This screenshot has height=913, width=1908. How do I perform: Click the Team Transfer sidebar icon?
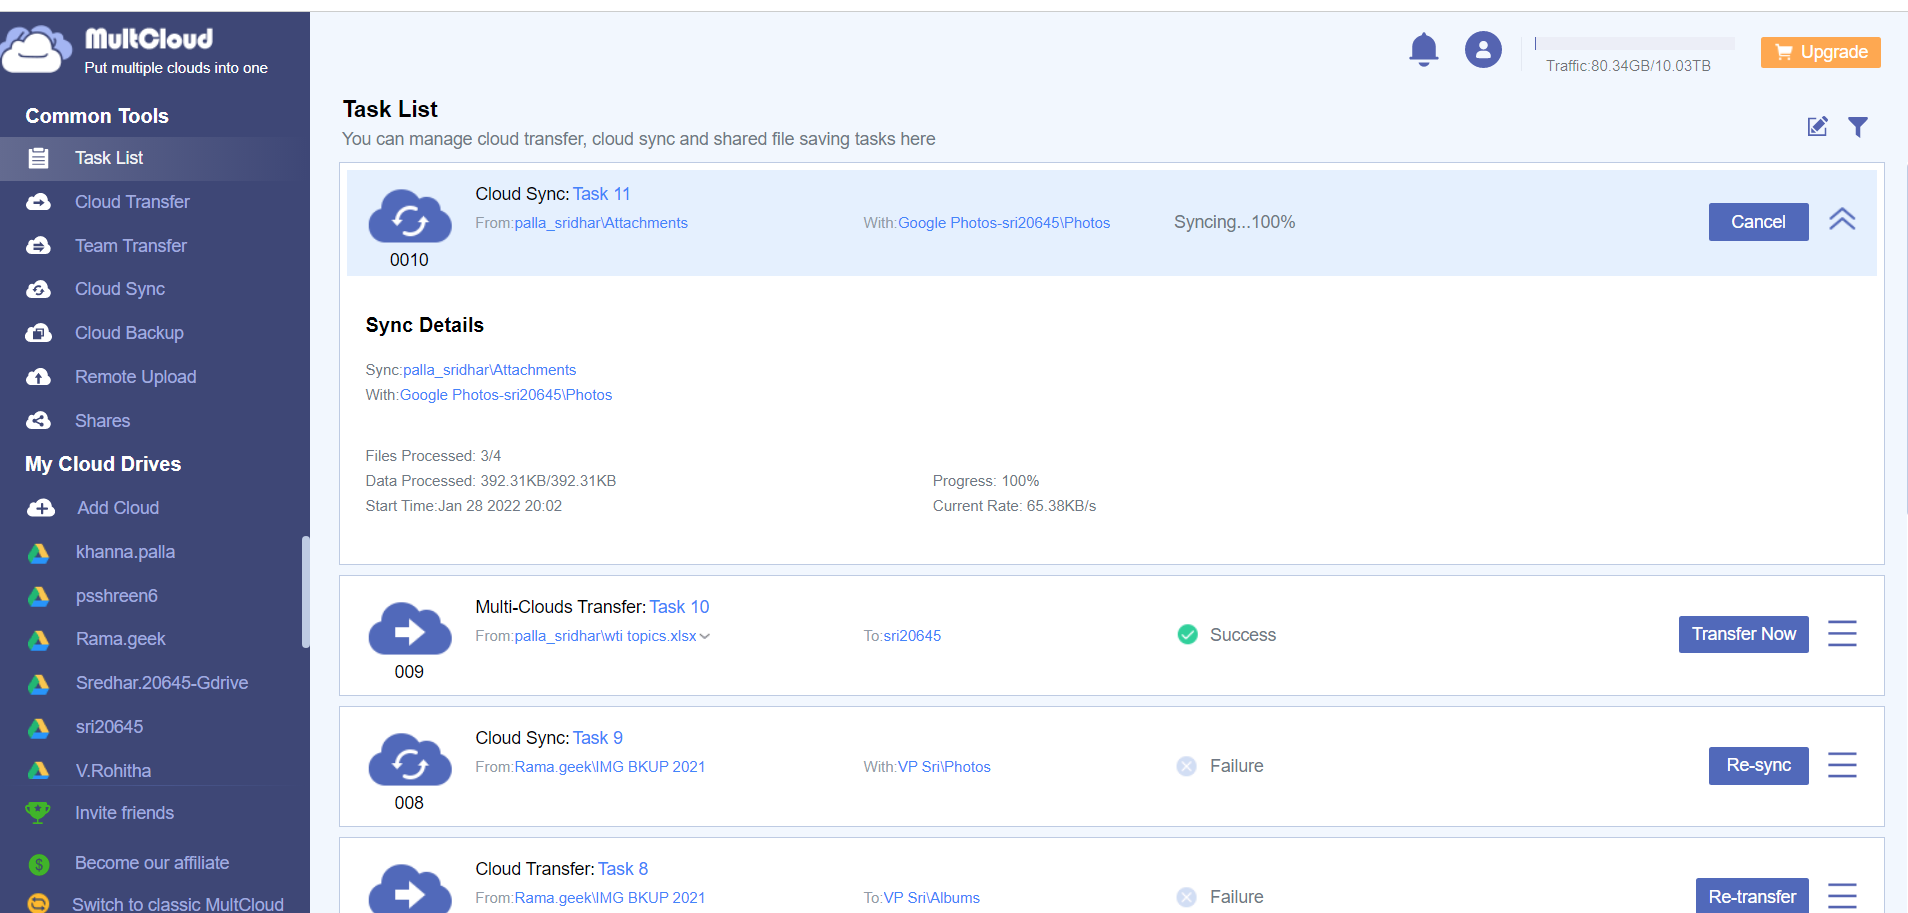38,246
